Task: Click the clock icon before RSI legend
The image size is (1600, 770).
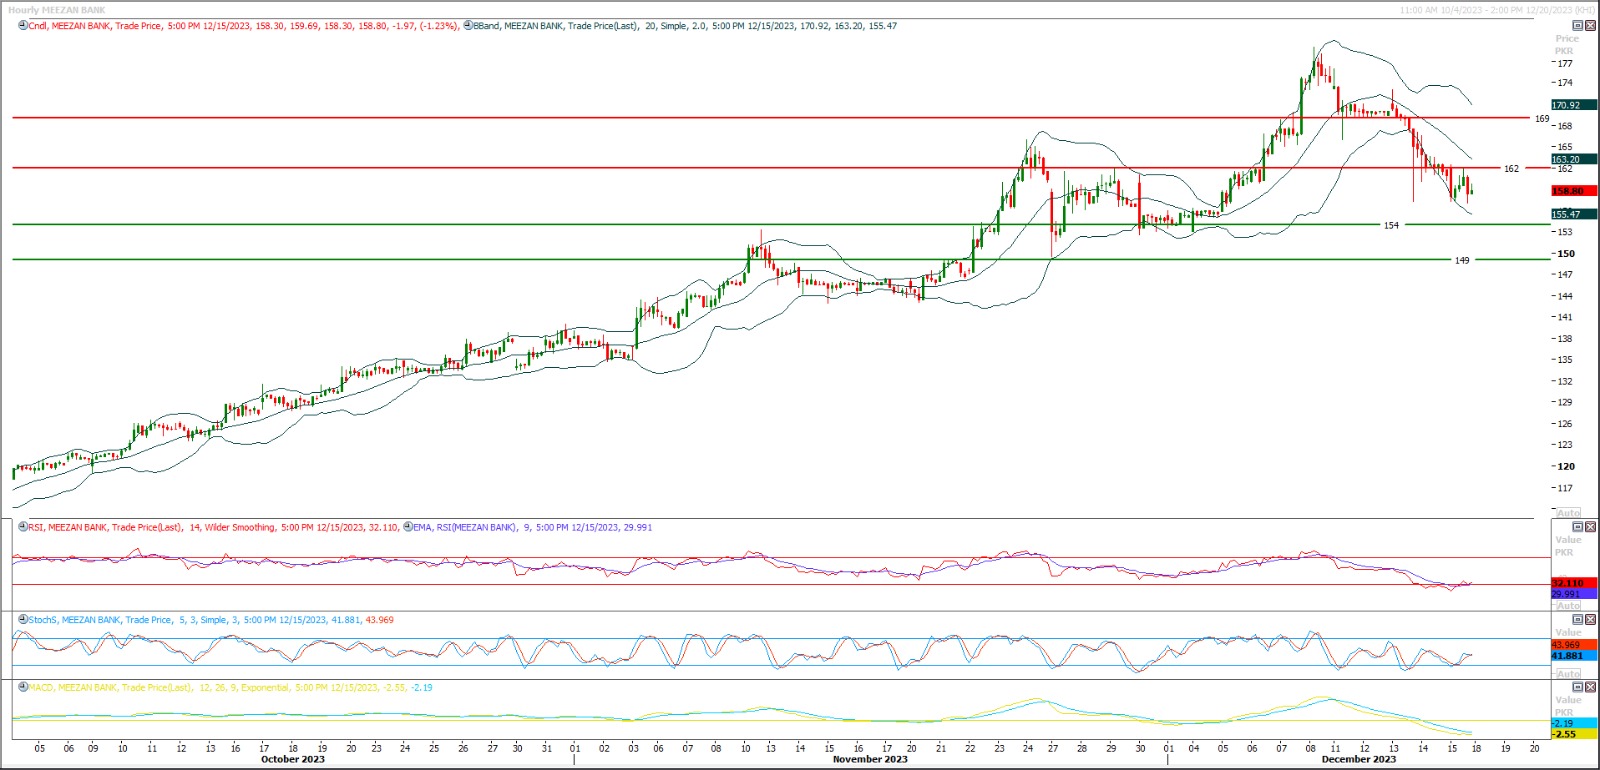Action: (x=23, y=527)
